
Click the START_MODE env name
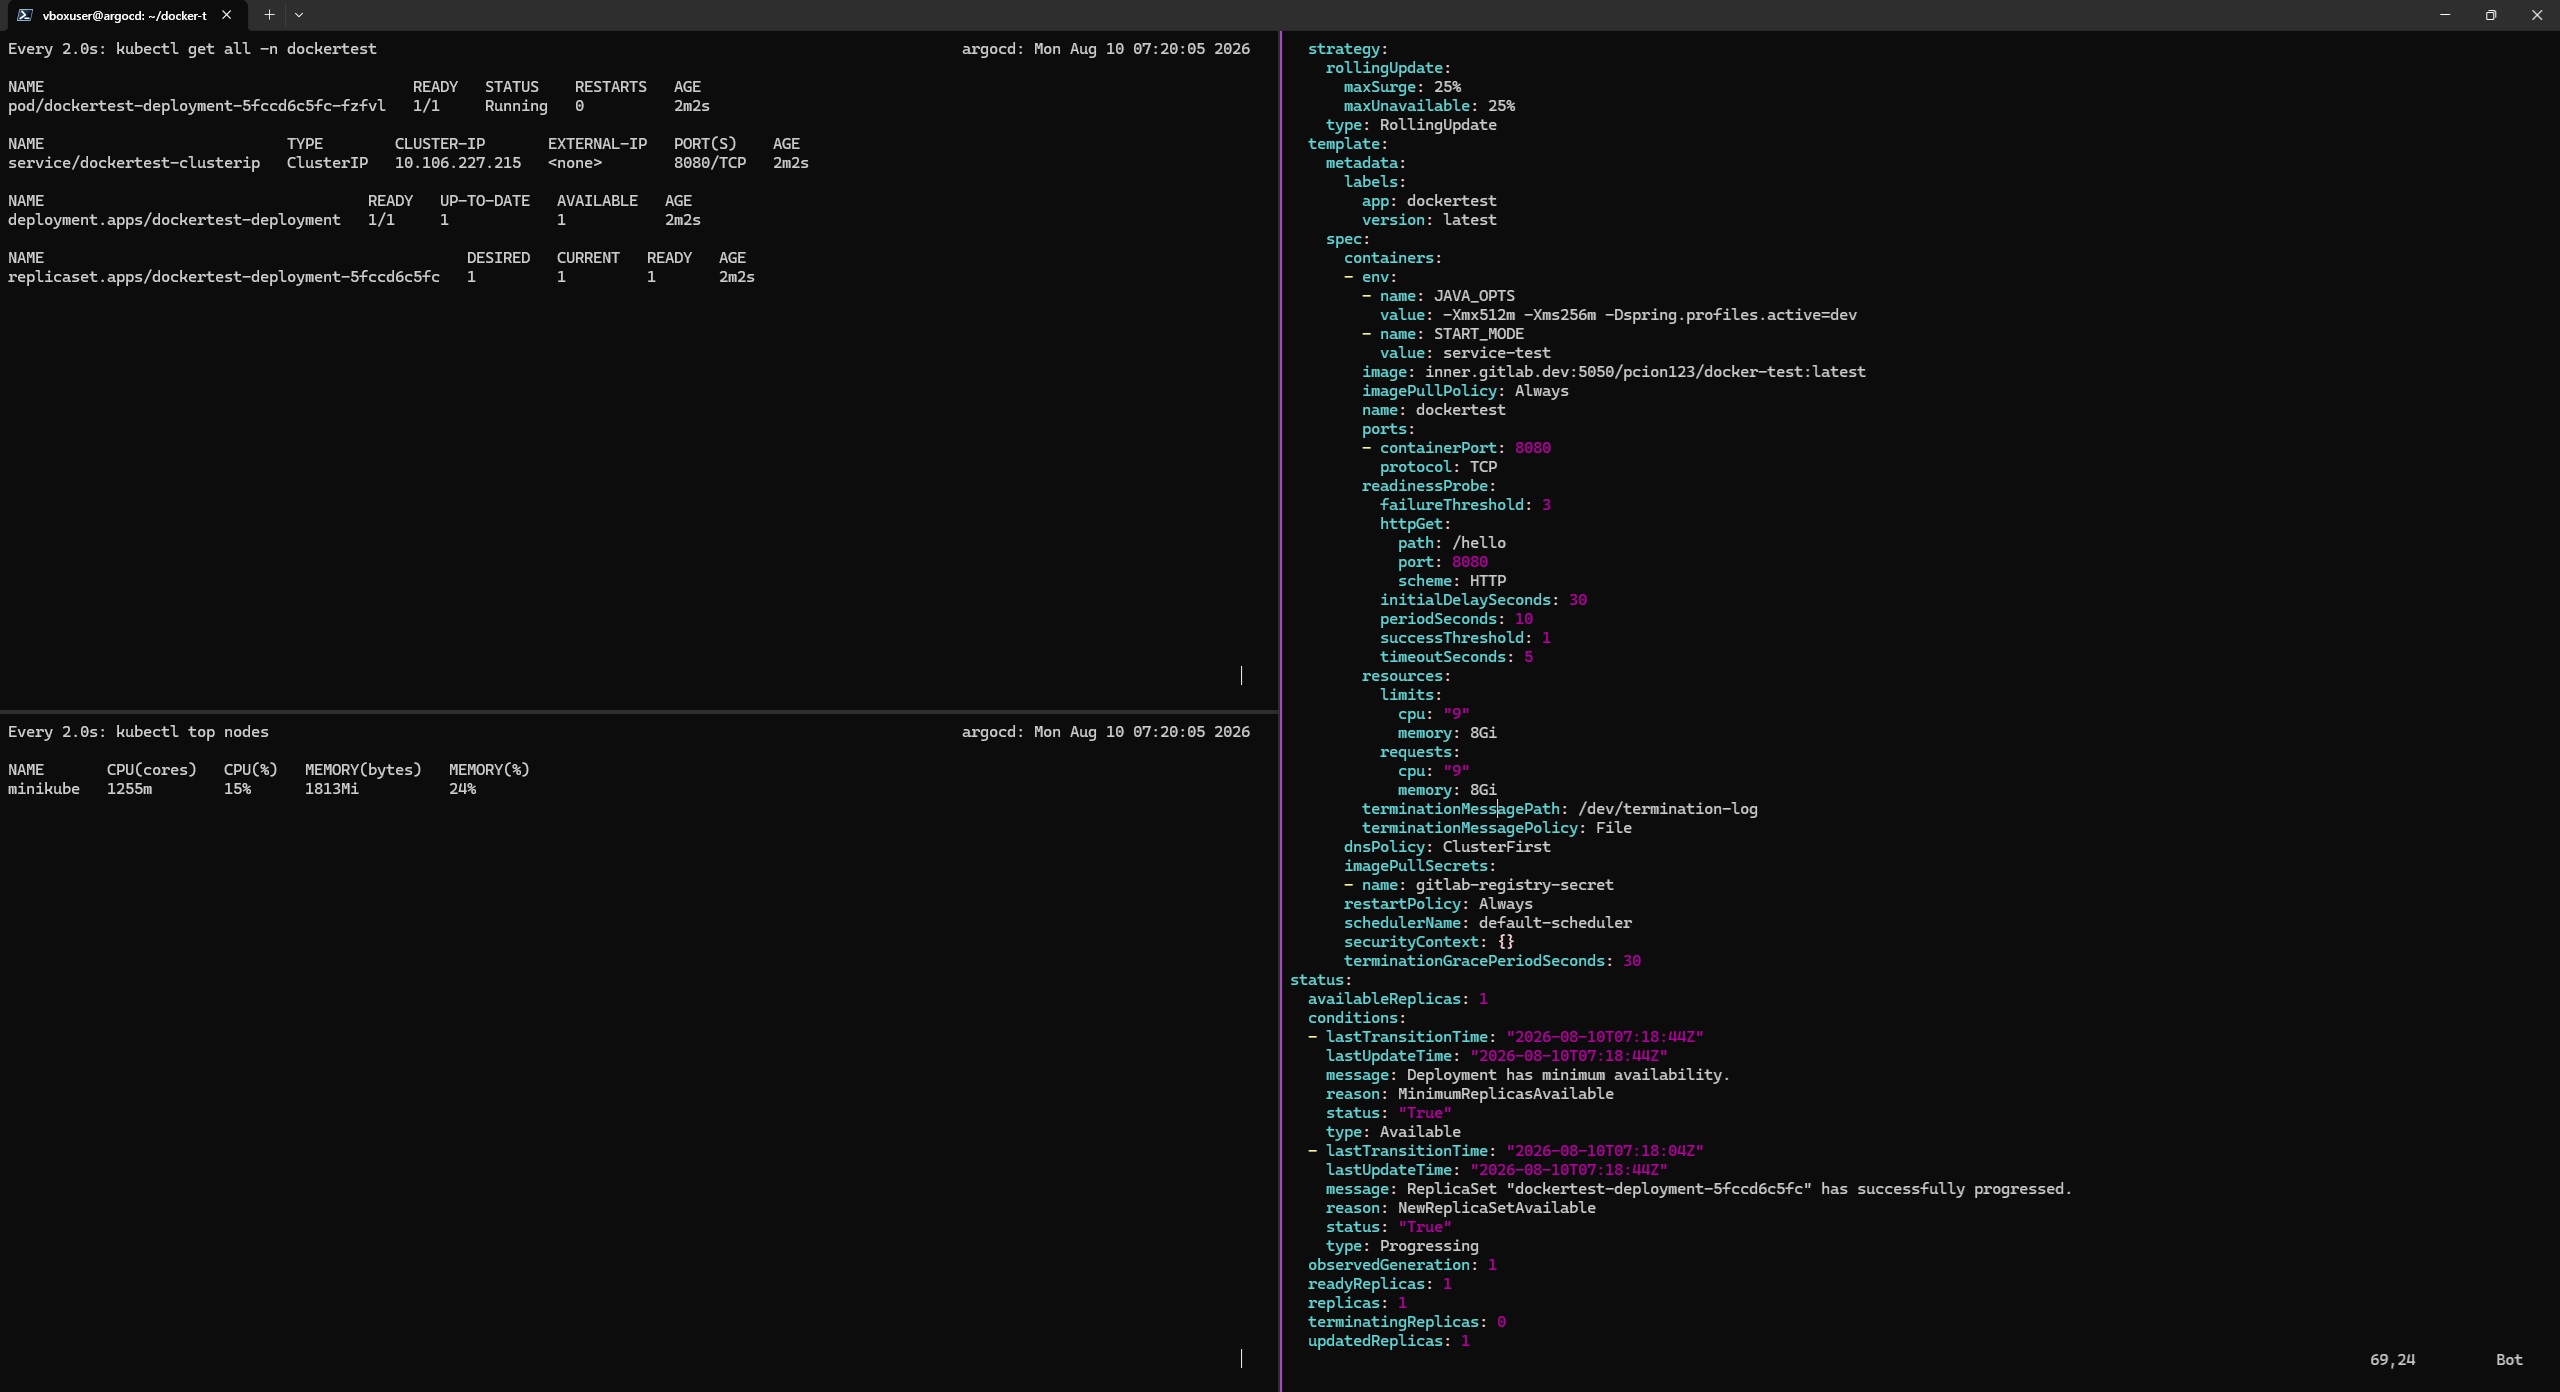[x=1479, y=334]
